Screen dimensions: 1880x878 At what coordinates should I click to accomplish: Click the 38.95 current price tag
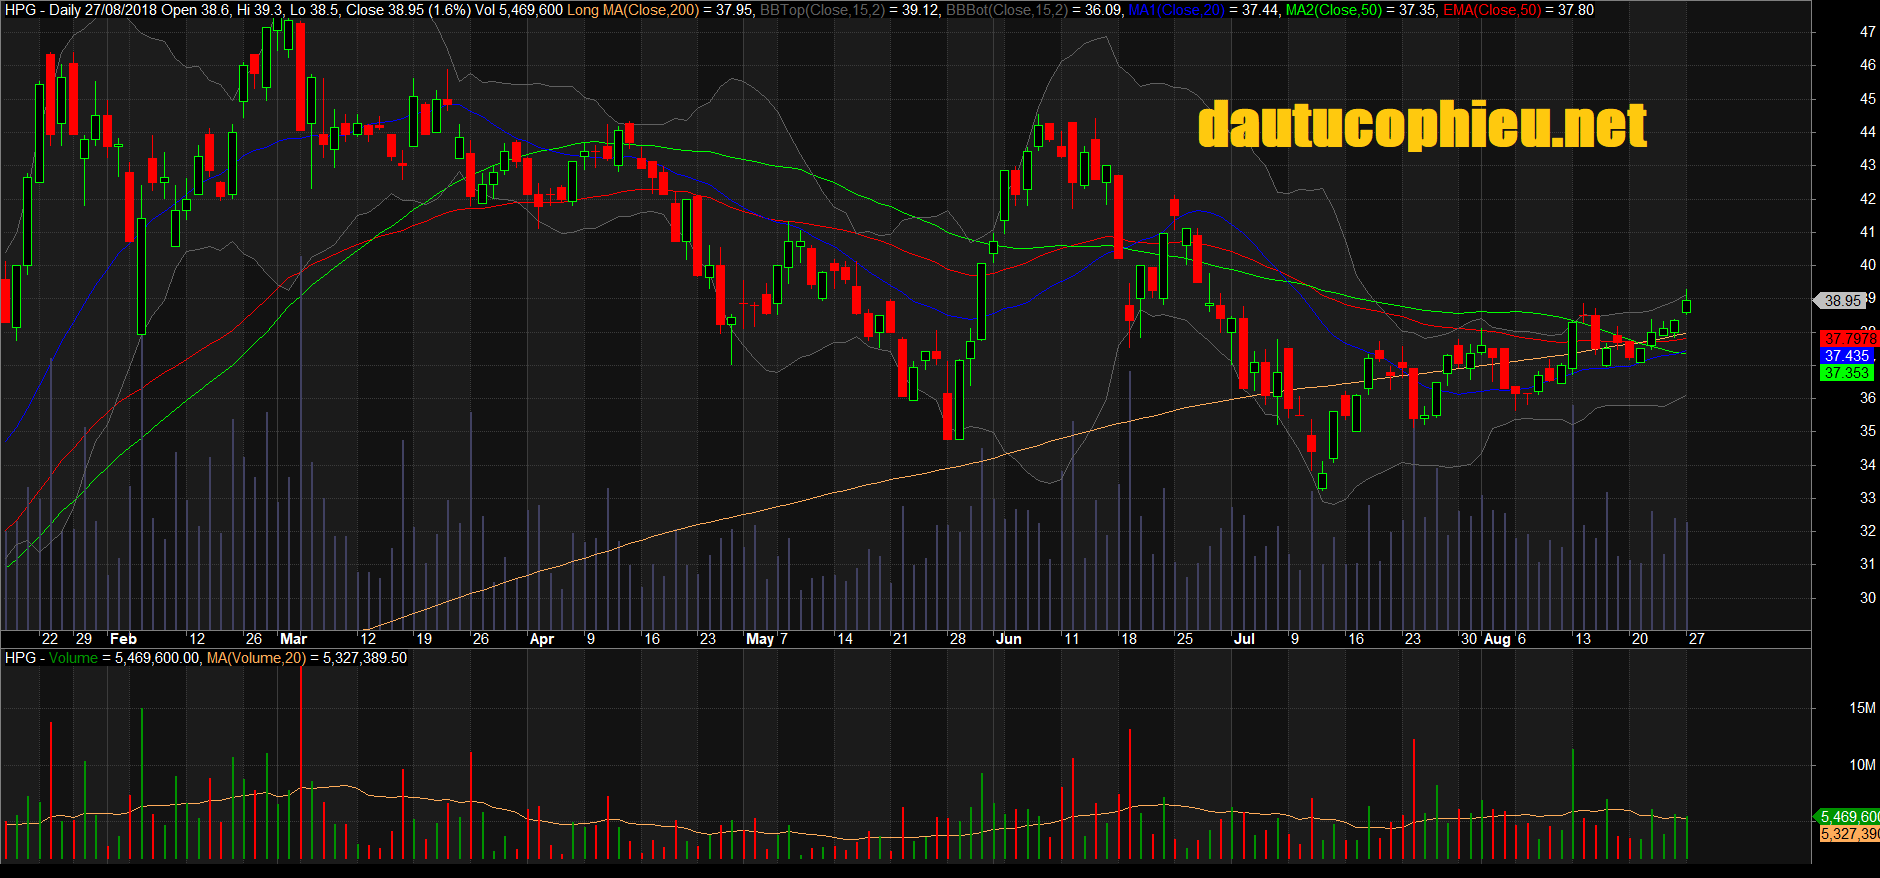1842,300
